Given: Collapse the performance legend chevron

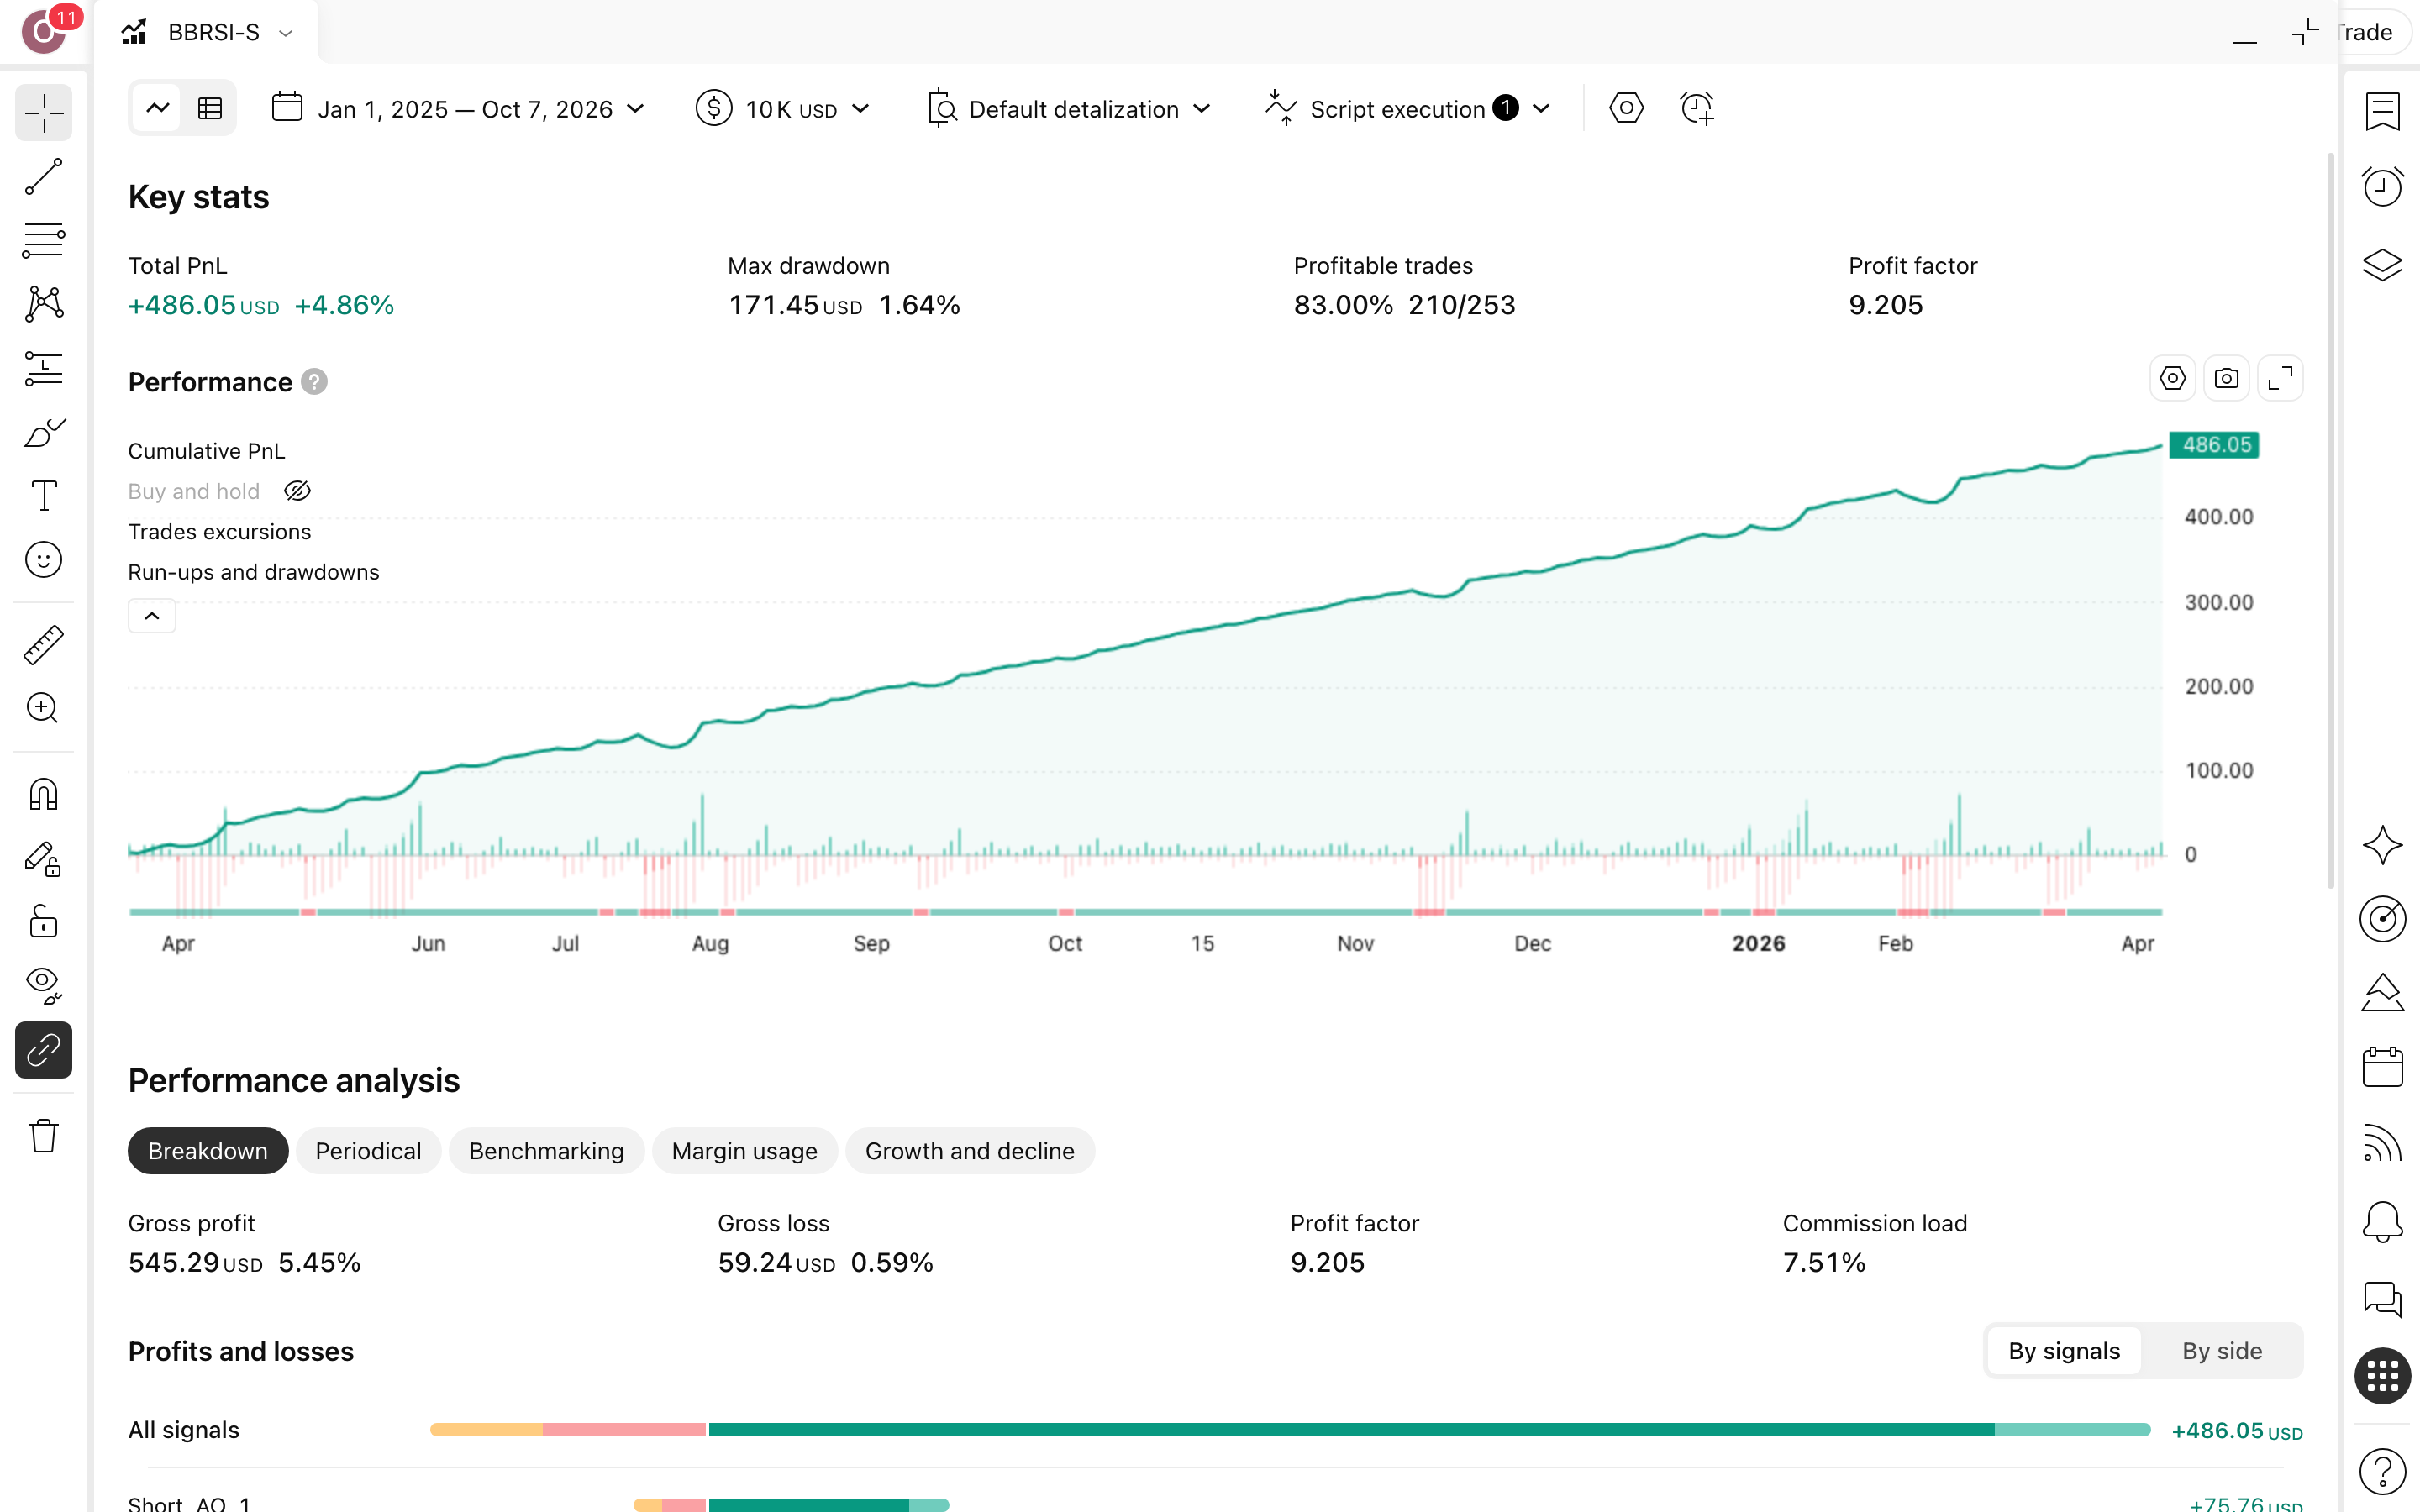Looking at the screenshot, I should (152, 616).
